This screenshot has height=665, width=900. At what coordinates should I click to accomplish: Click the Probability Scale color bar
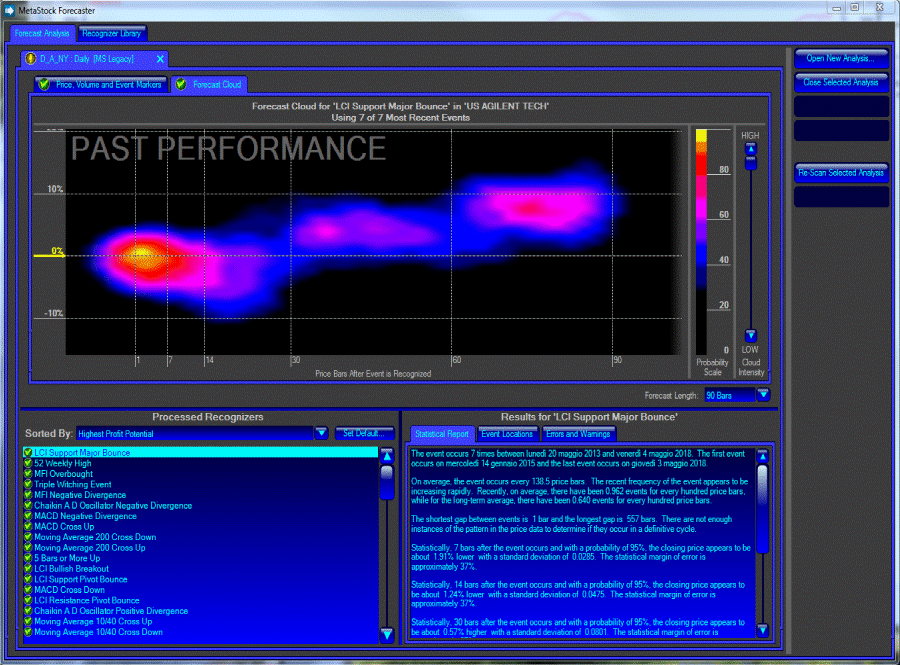coord(701,242)
